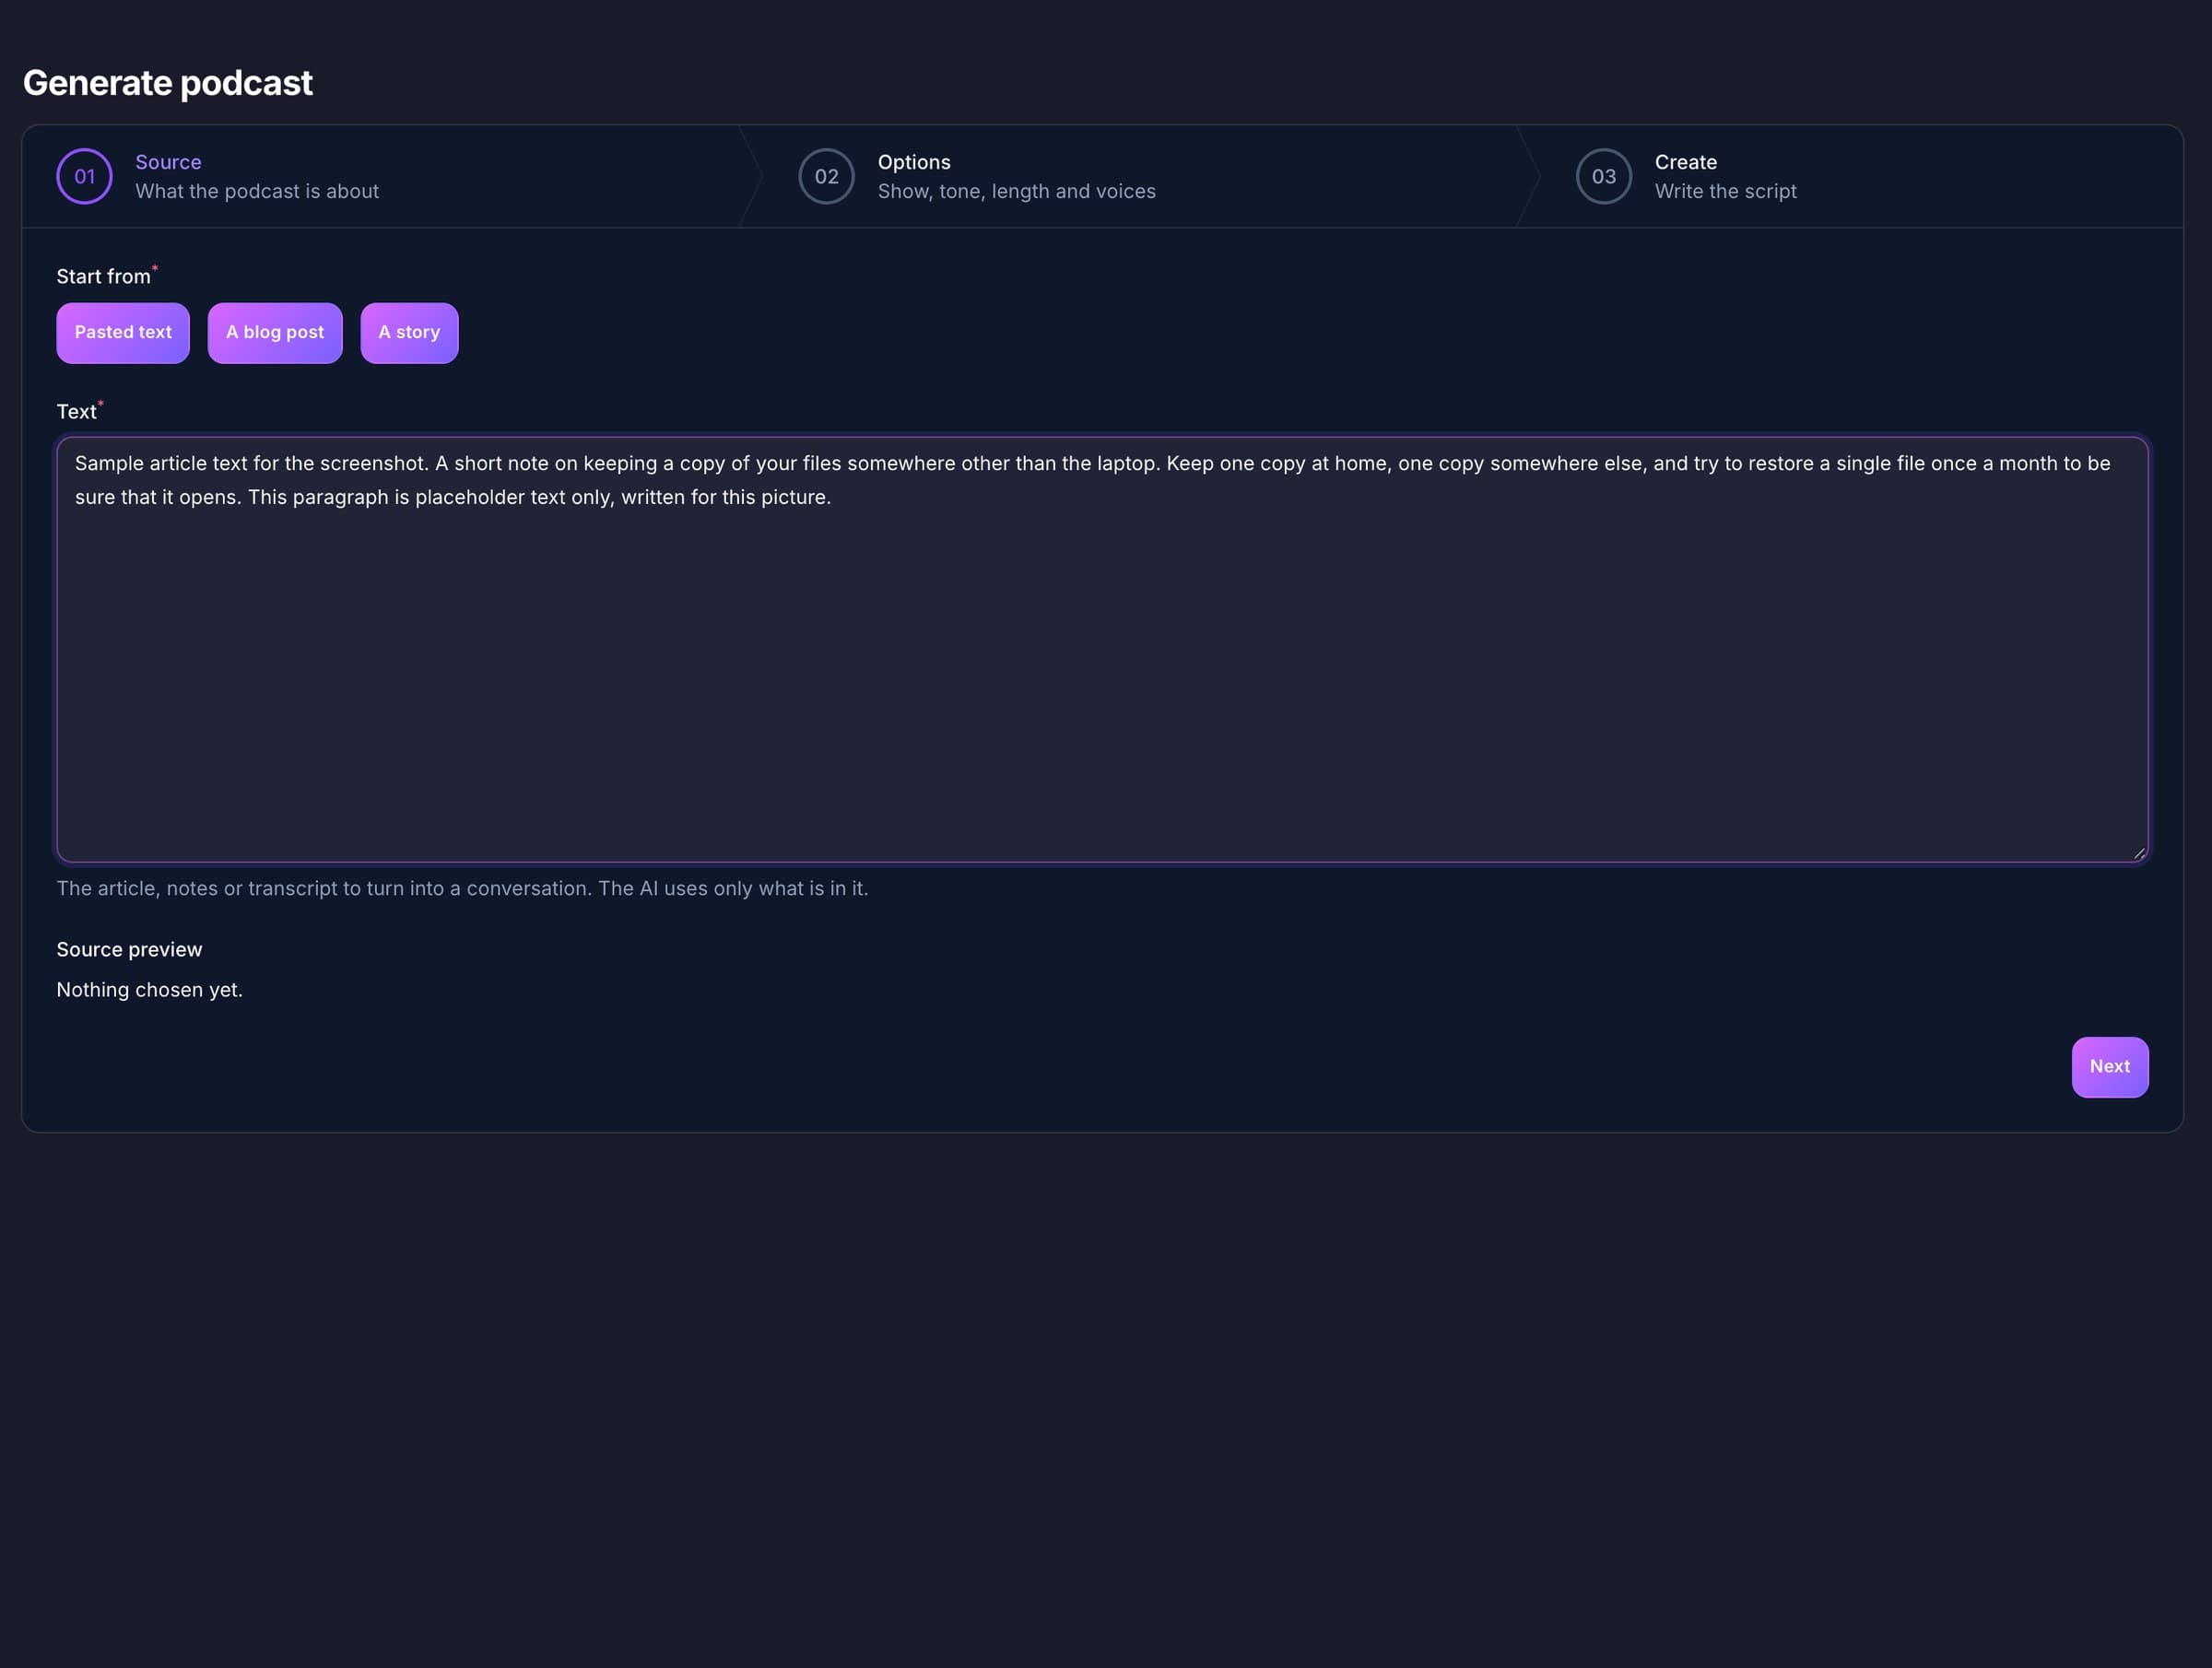The width and height of the screenshot is (2212, 1668).
Task: Select the Pasted text source option
Action: point(123,333)
